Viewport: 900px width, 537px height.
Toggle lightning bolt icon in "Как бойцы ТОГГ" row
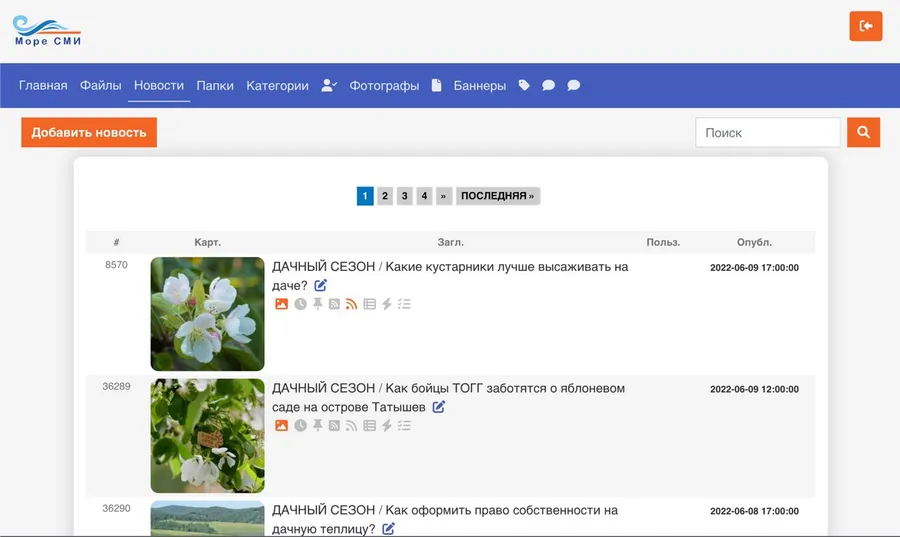pyautogui.click(x=387, y=426)
